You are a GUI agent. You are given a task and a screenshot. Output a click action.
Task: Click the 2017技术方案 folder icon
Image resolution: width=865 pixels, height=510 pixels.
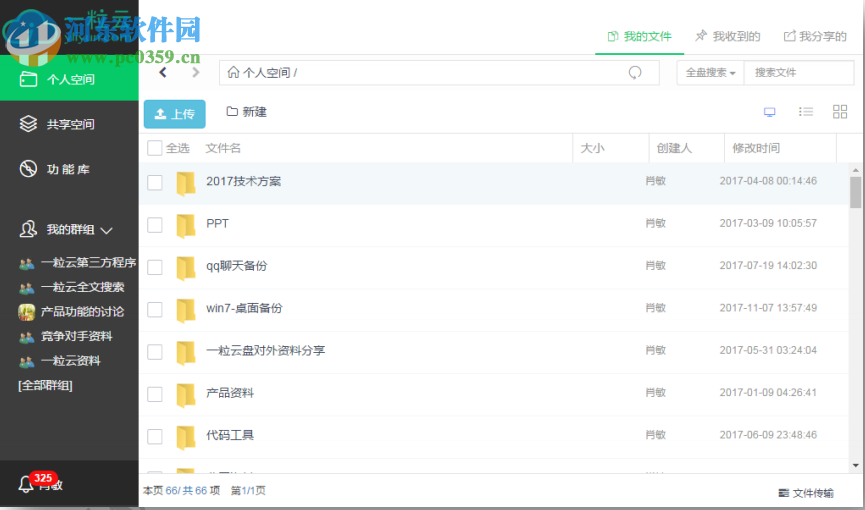click(186, 183)
